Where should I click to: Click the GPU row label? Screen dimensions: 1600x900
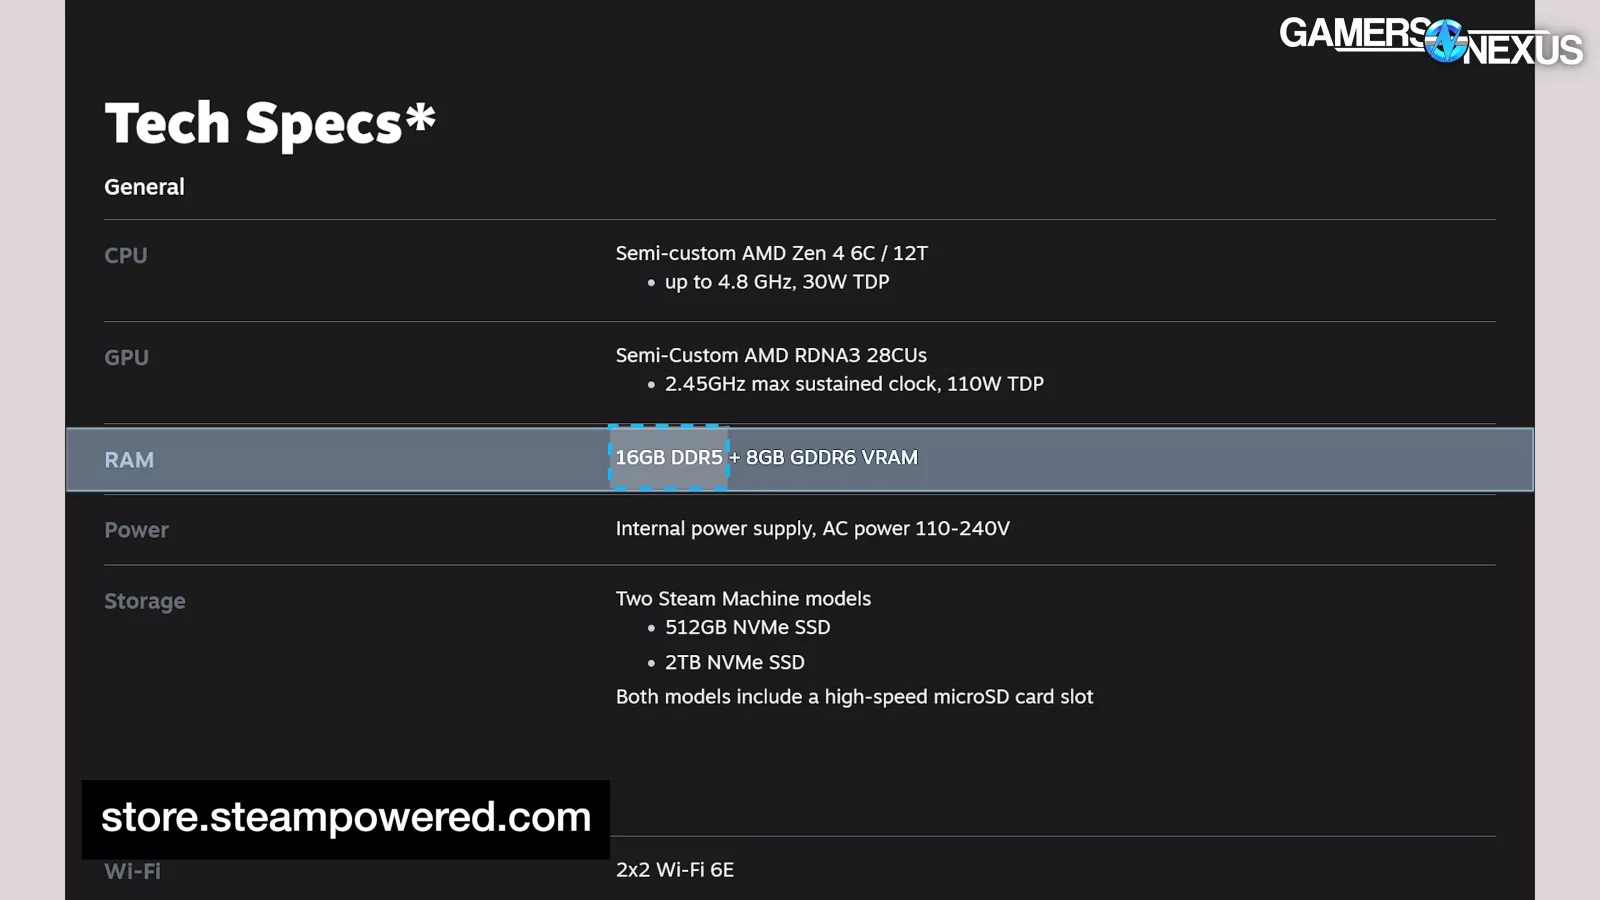(126, 357)
